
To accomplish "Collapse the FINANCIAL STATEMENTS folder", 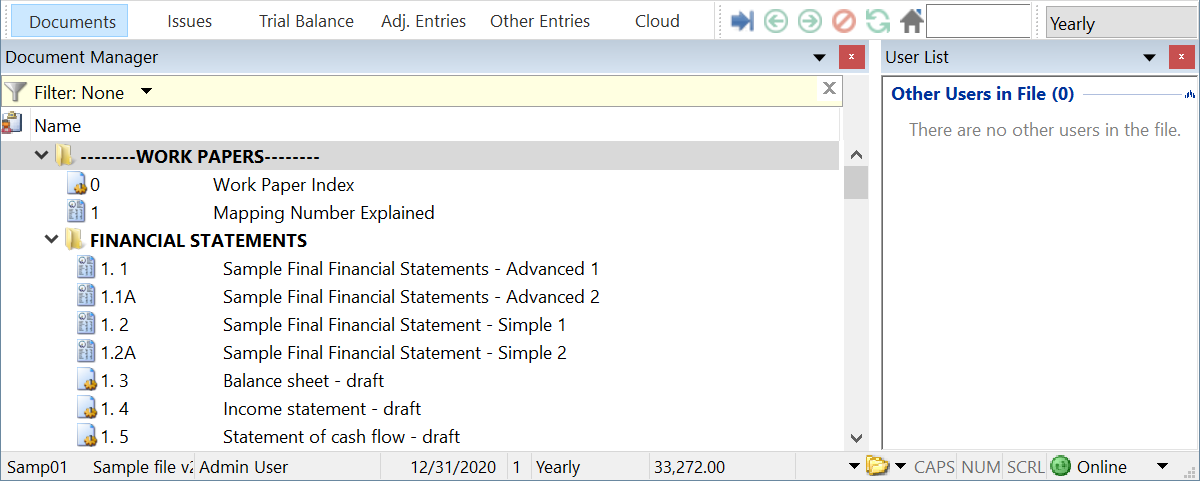I will 51,240.
